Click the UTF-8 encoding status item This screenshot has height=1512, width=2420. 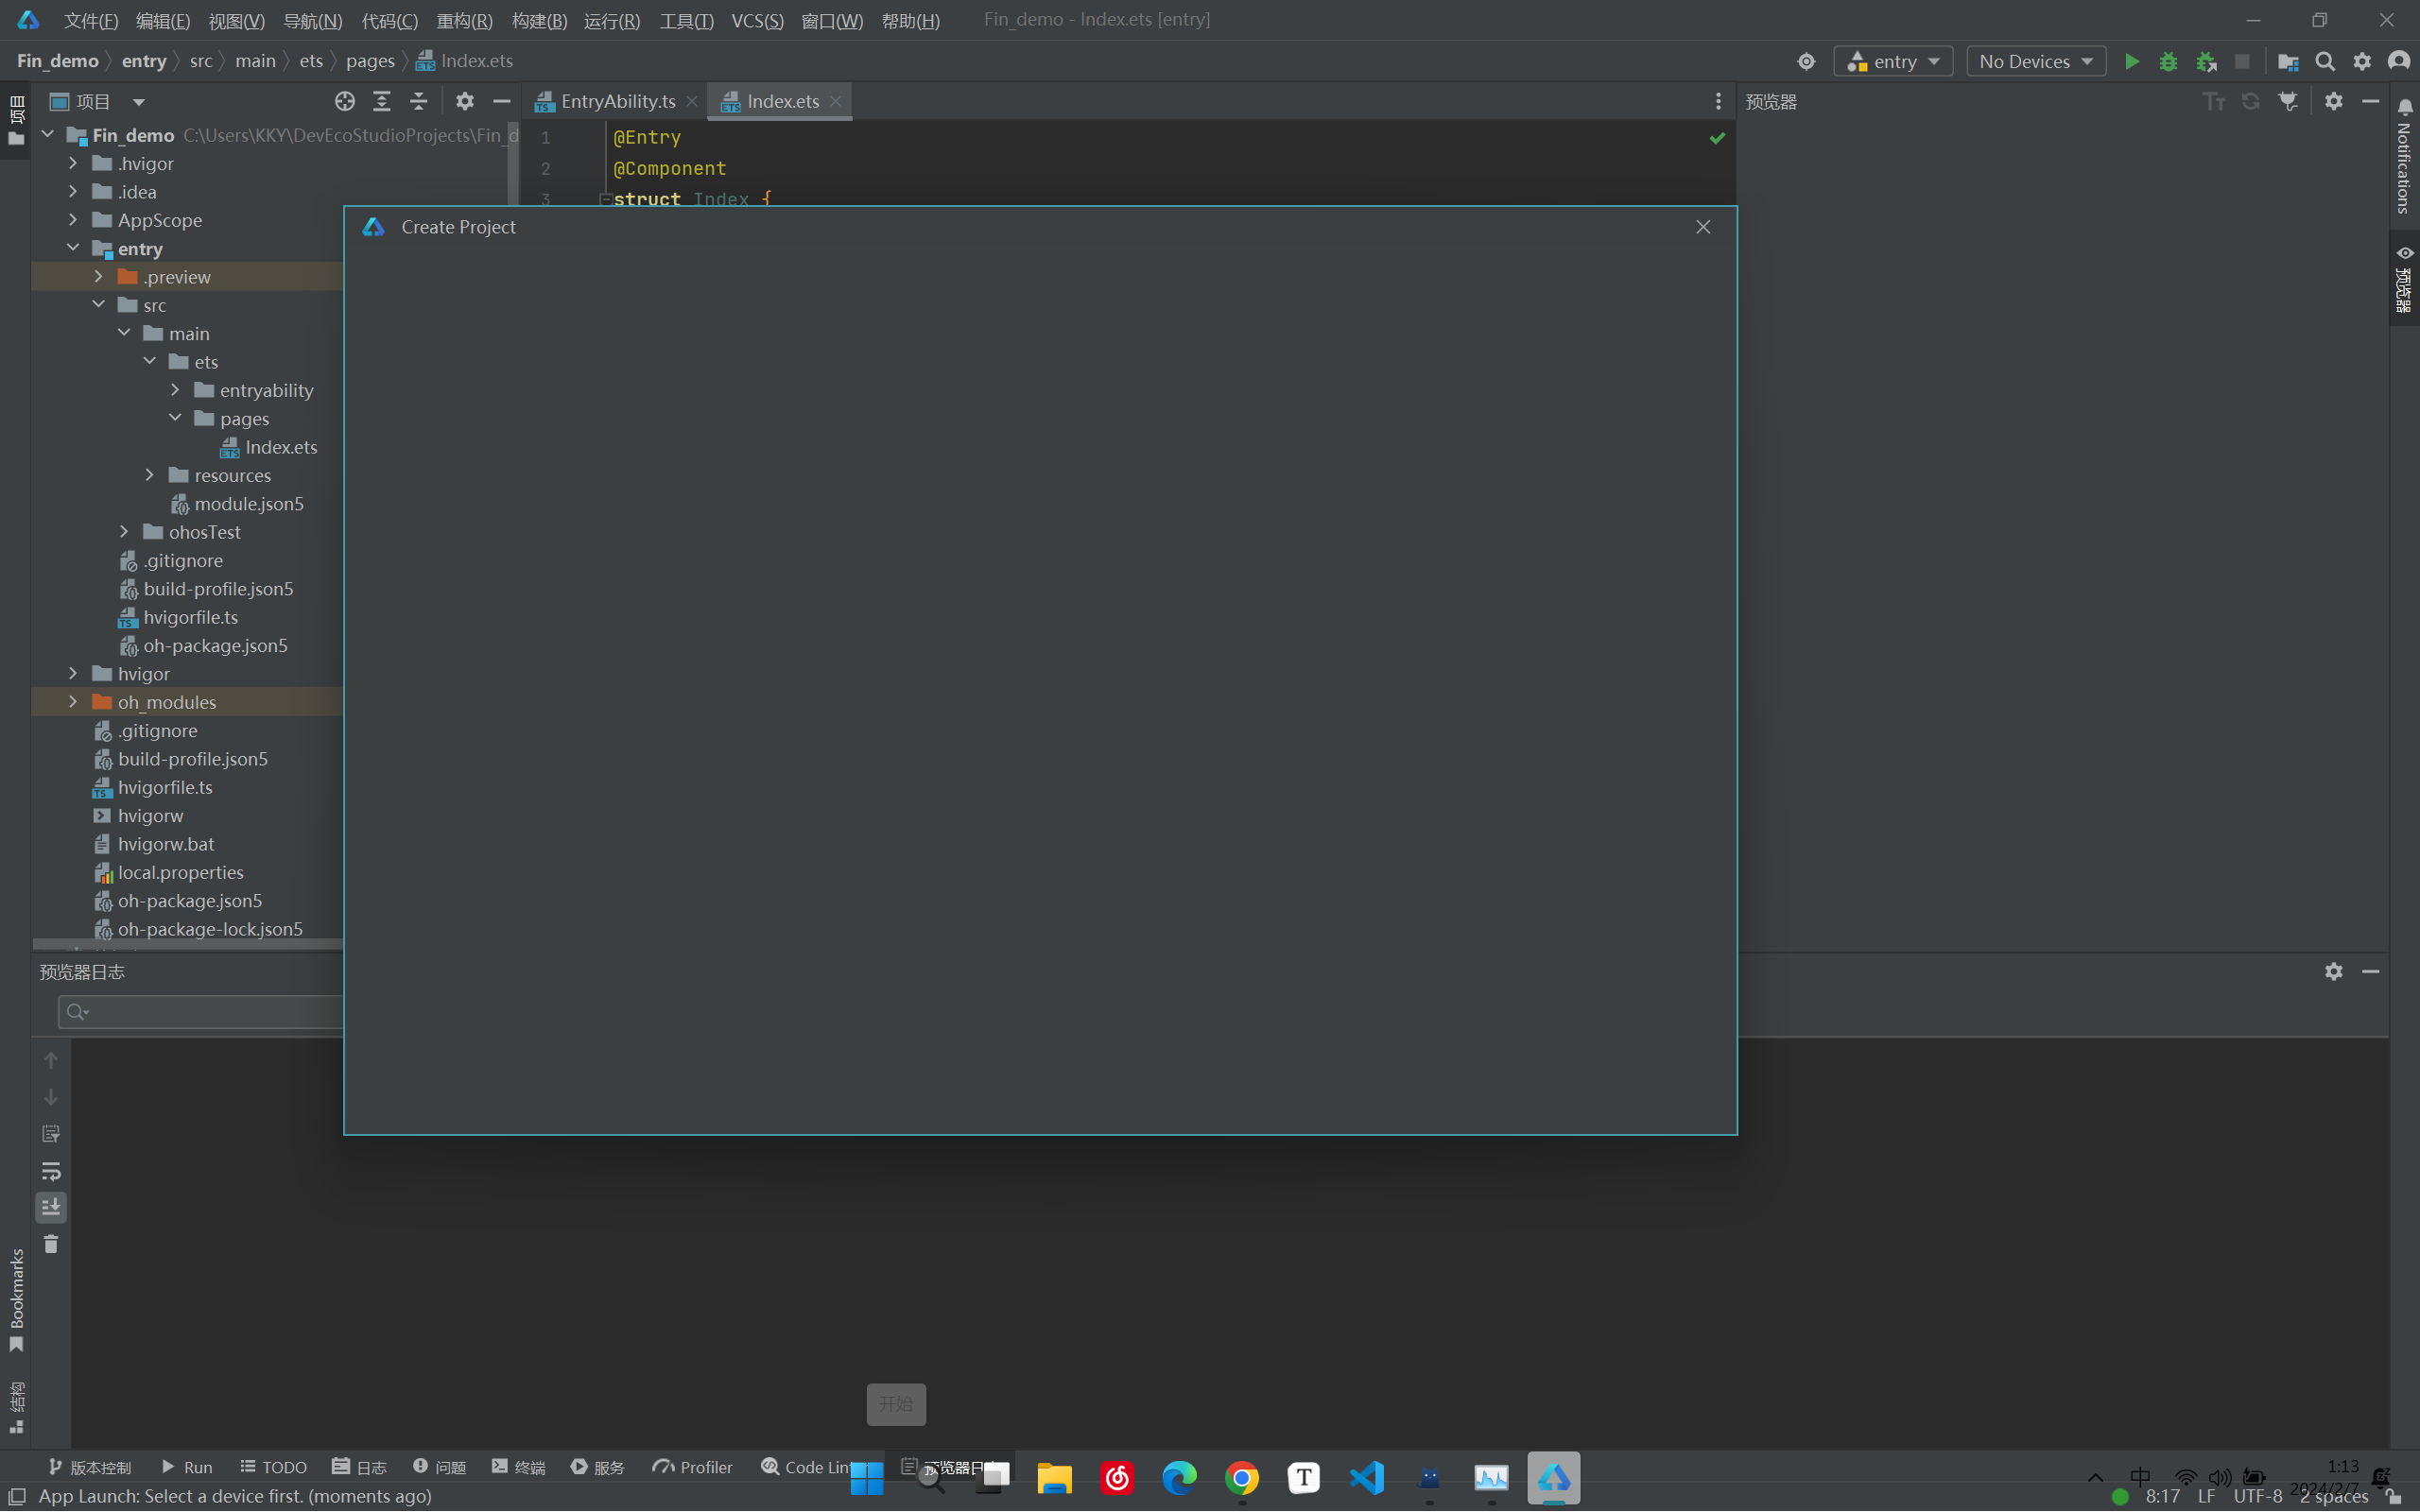[x=2258, y=1496]
